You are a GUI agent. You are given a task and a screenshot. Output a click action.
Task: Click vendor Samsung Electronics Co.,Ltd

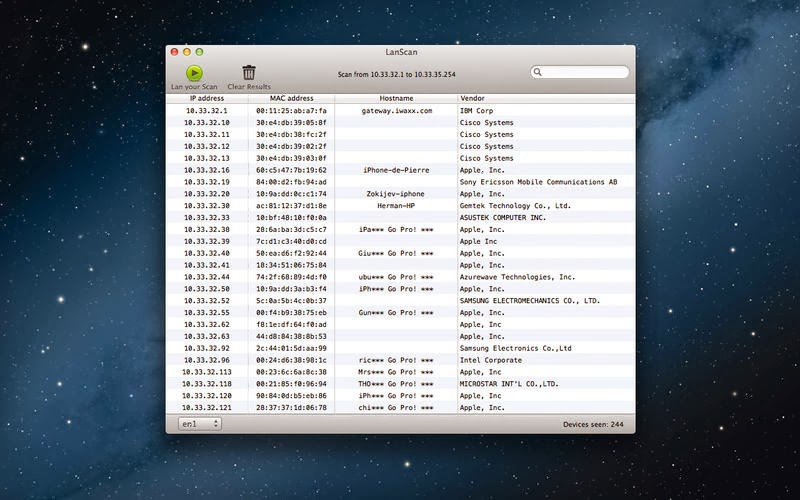[x=515, y=348]
